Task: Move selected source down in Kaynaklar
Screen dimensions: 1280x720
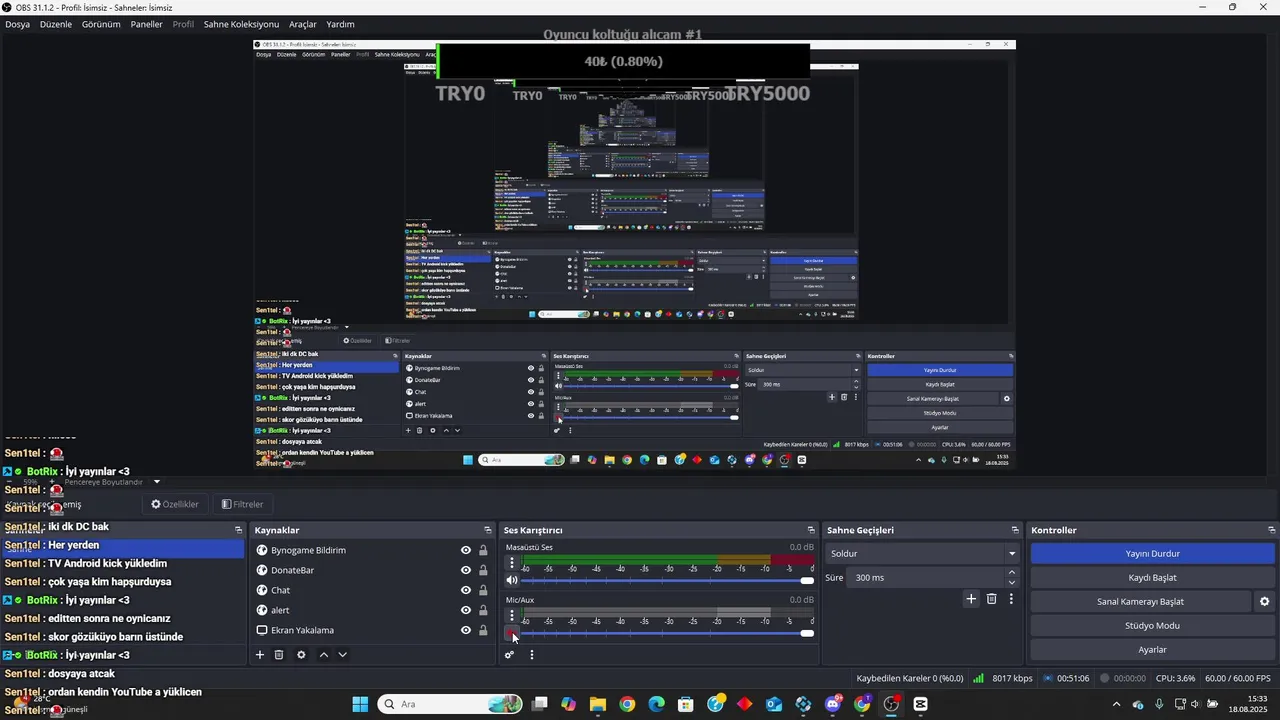Action: point(342,655)
